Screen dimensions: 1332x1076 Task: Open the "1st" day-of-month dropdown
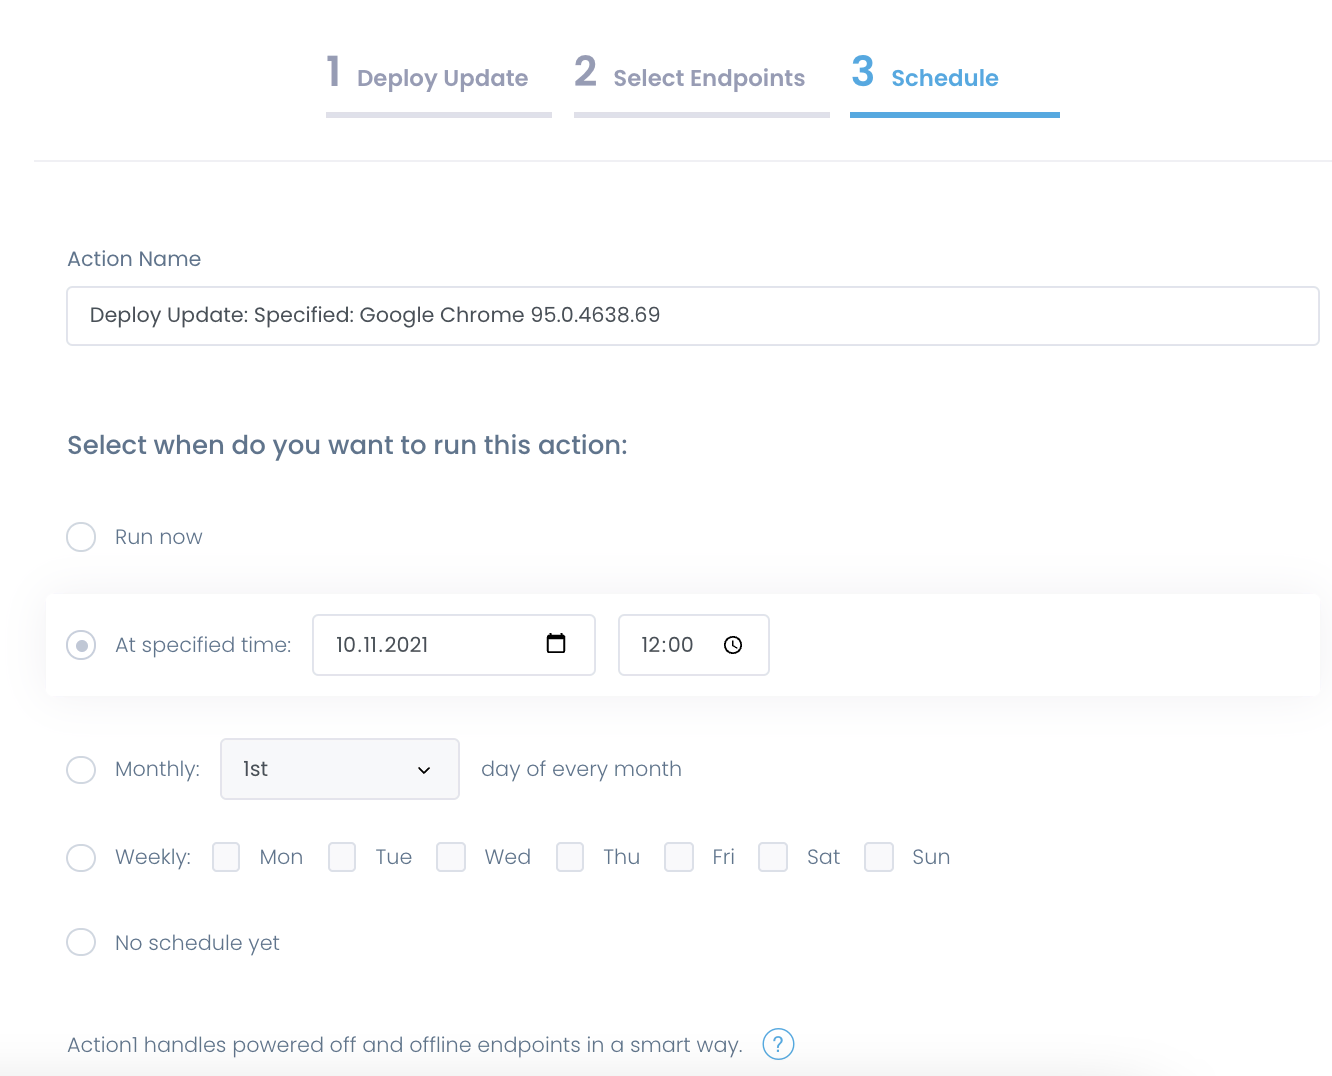[339, 769]
